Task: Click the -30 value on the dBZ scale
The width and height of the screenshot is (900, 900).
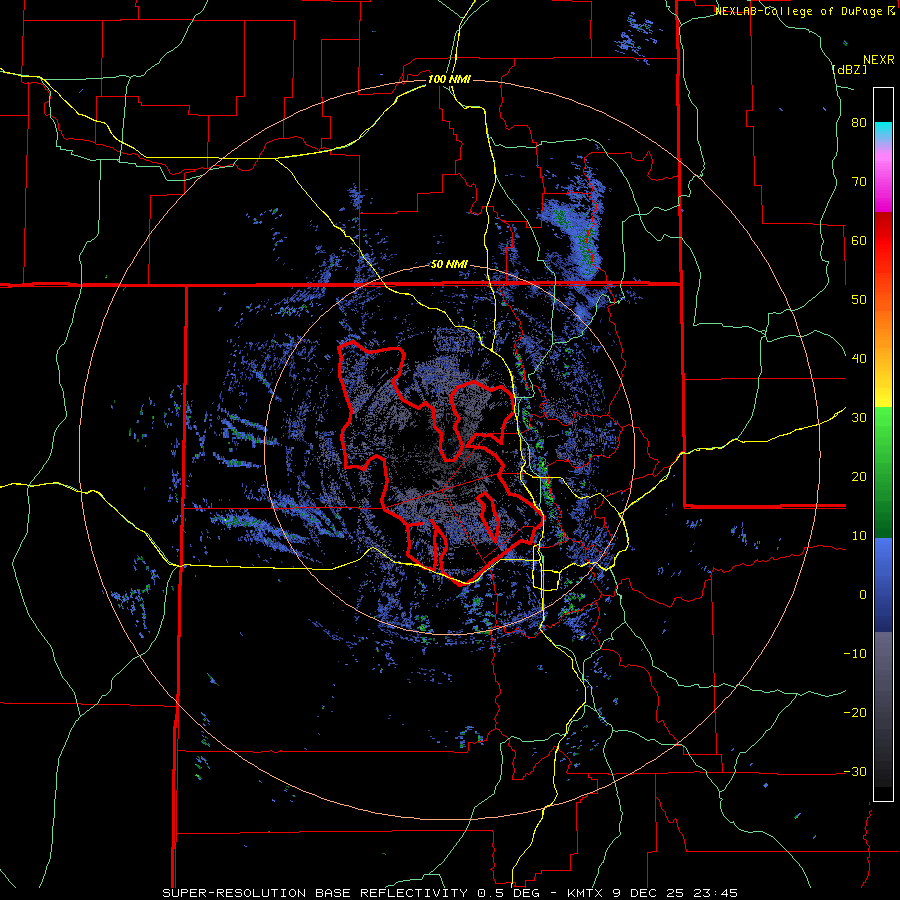Action: point(855,771)
